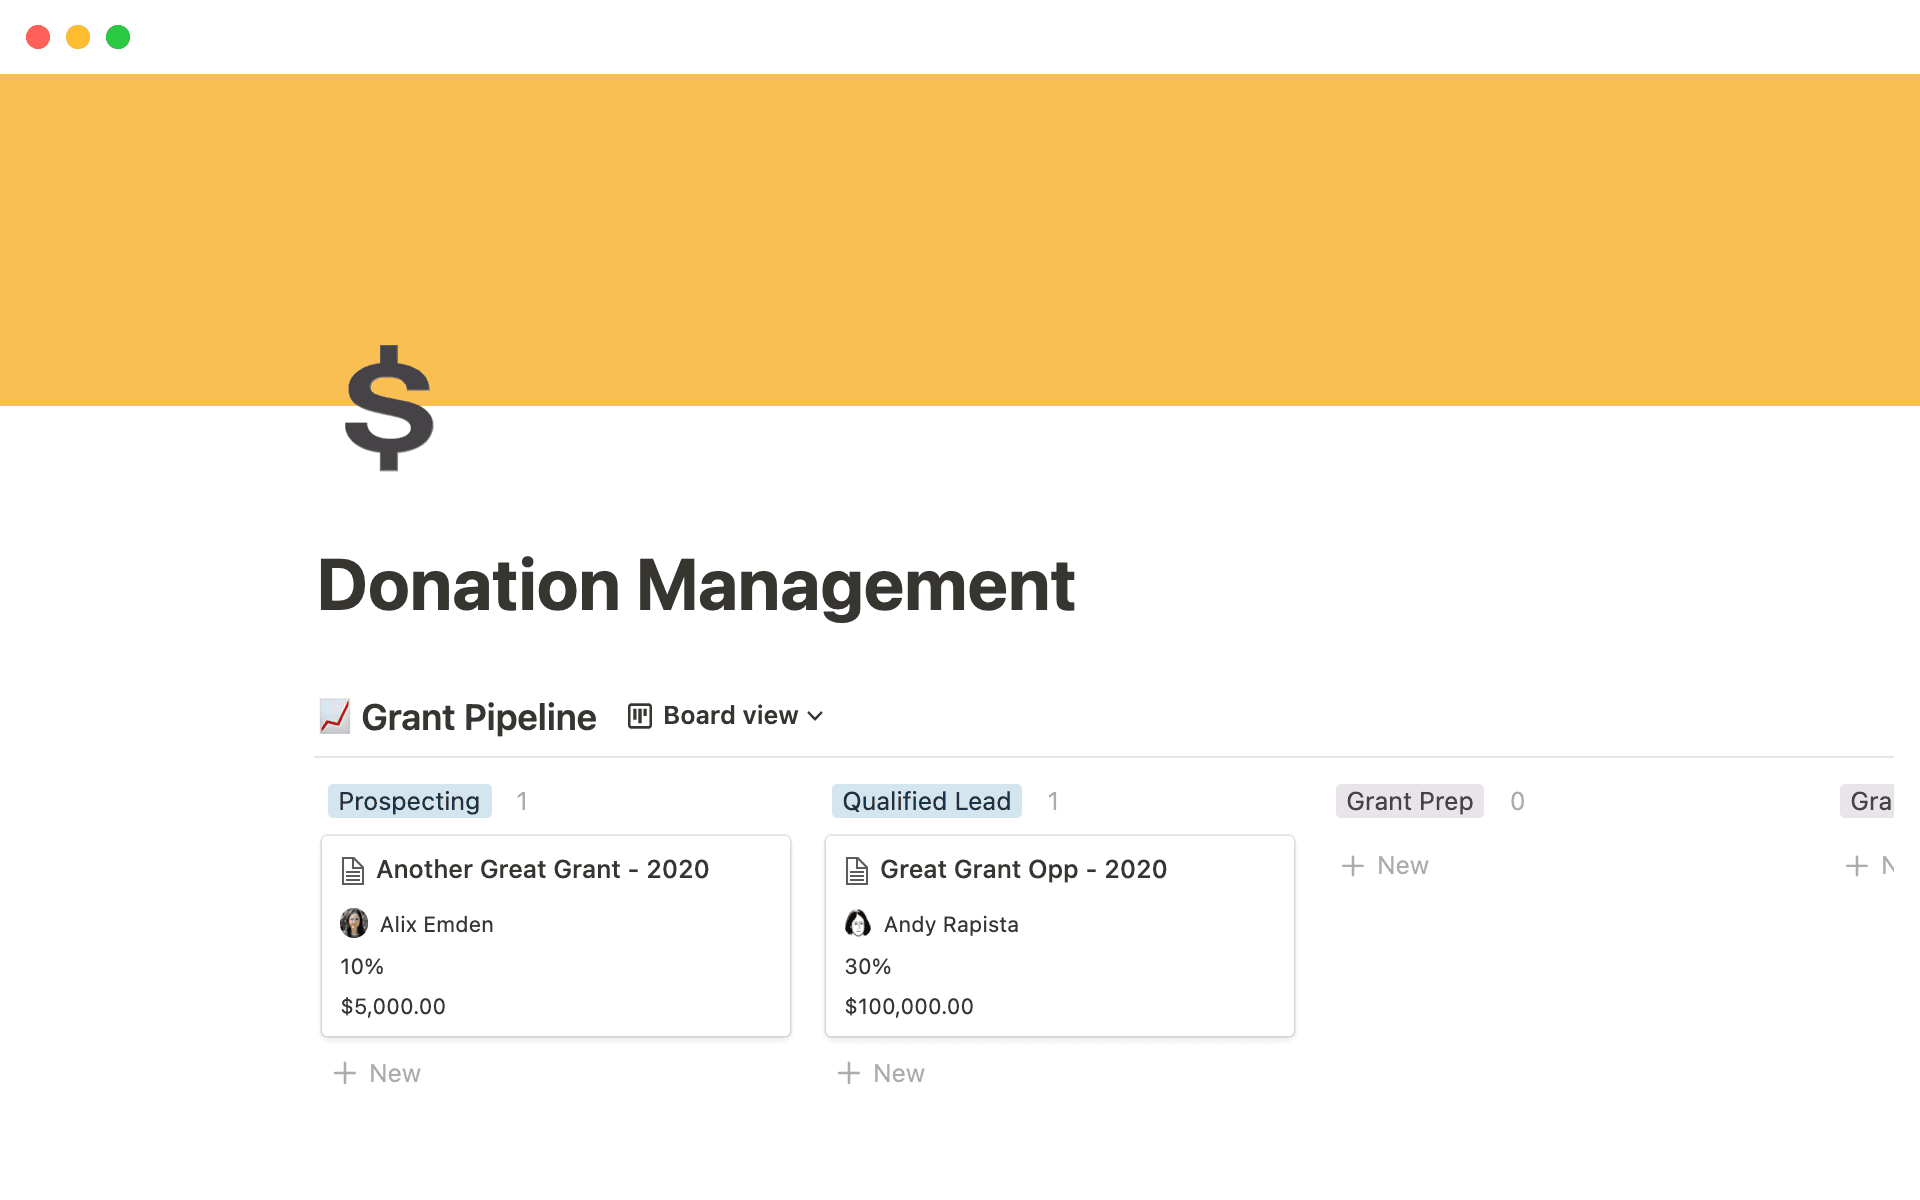Click the green maximize window button
The image size is (1920, 1200).
click(118, 37)
